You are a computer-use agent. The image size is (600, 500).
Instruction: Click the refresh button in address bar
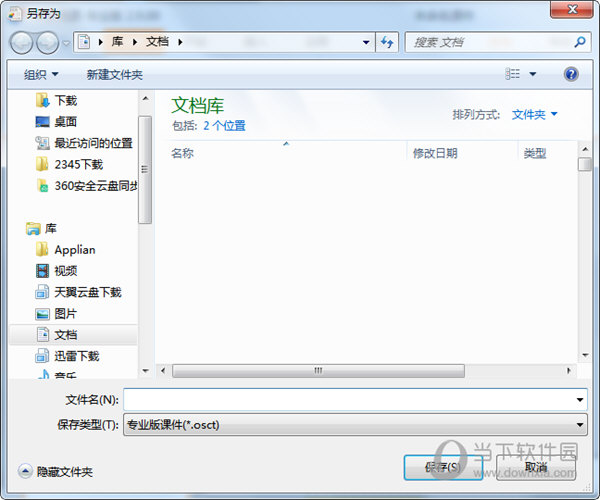point(387,42)
